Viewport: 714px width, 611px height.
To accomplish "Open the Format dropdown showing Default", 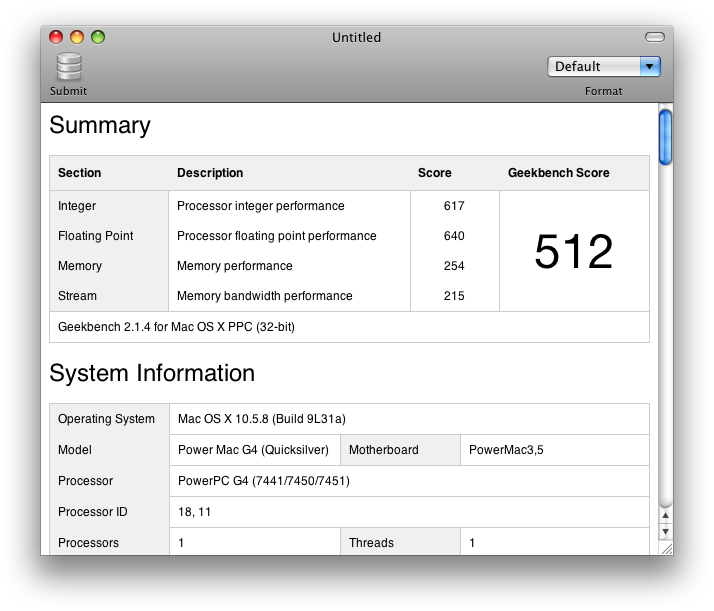I will [x=604, y=66].
